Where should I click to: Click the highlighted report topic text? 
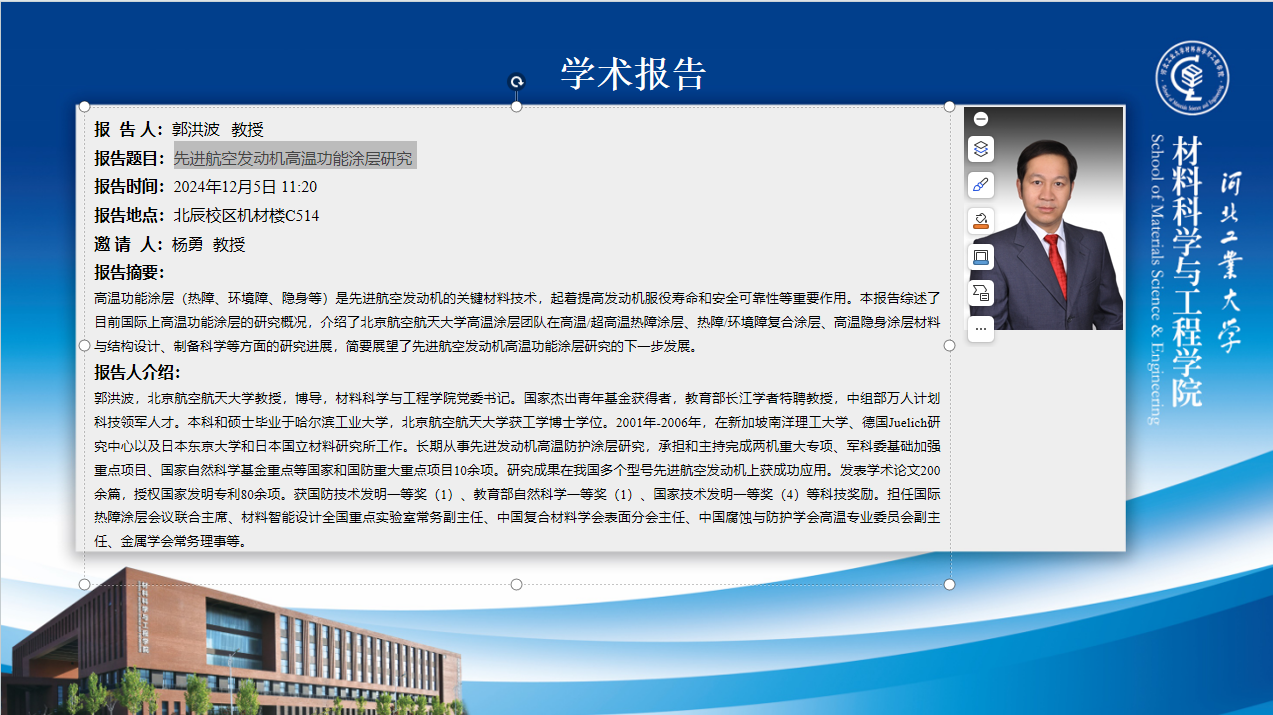click(x=293, y=158)
